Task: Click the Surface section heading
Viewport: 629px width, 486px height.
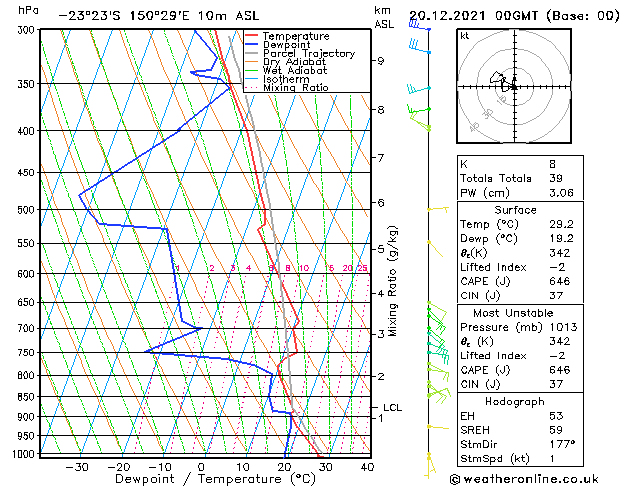Action: click(x=515, y=210)
